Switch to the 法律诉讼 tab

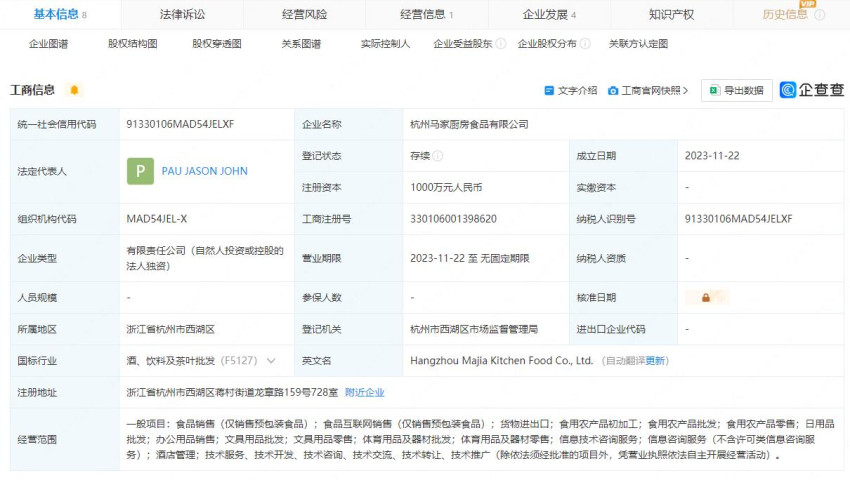(182, 15)
